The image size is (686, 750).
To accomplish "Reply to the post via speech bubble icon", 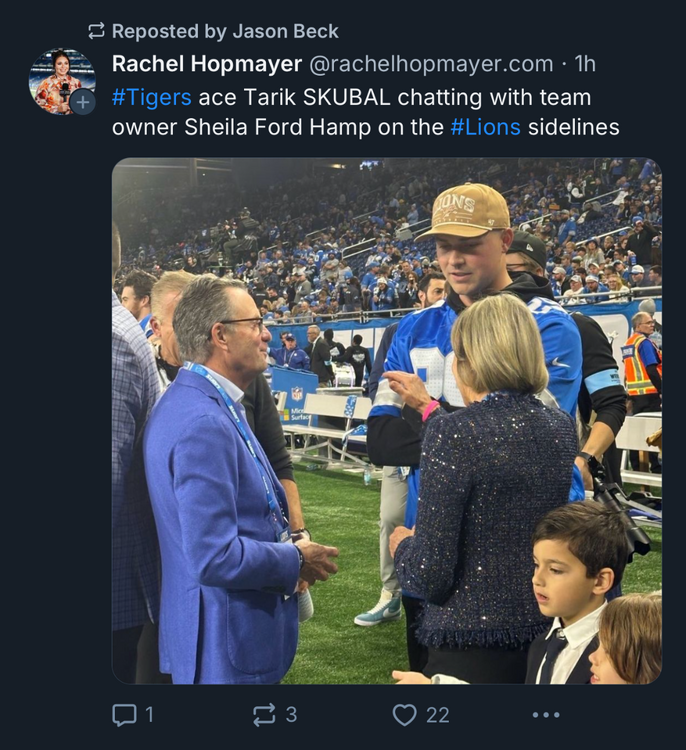I will tap(124, 714).
